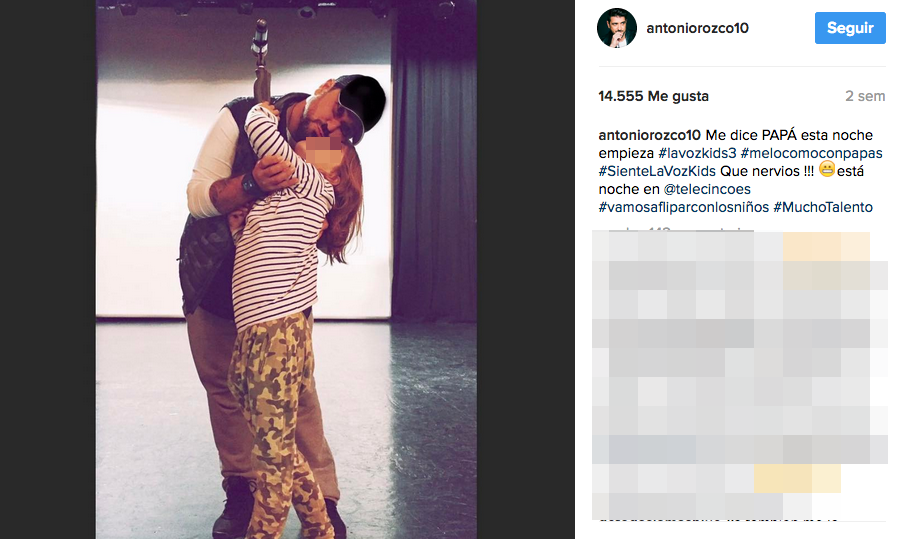
Task: Click the blurred comments section
Action: coord(739,375)
